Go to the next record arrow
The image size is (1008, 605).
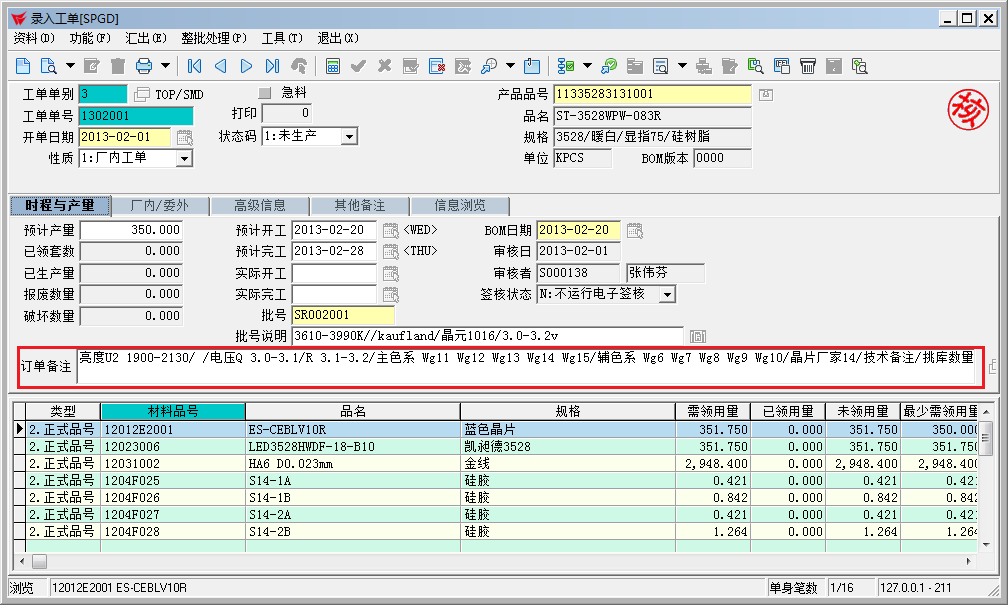click(246, 66)
